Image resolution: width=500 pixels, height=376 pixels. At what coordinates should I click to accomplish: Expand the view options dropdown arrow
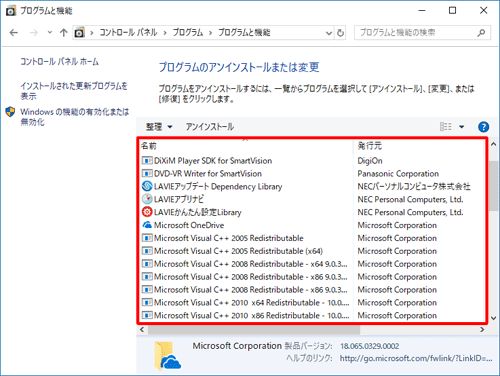(x=462, y=127)
